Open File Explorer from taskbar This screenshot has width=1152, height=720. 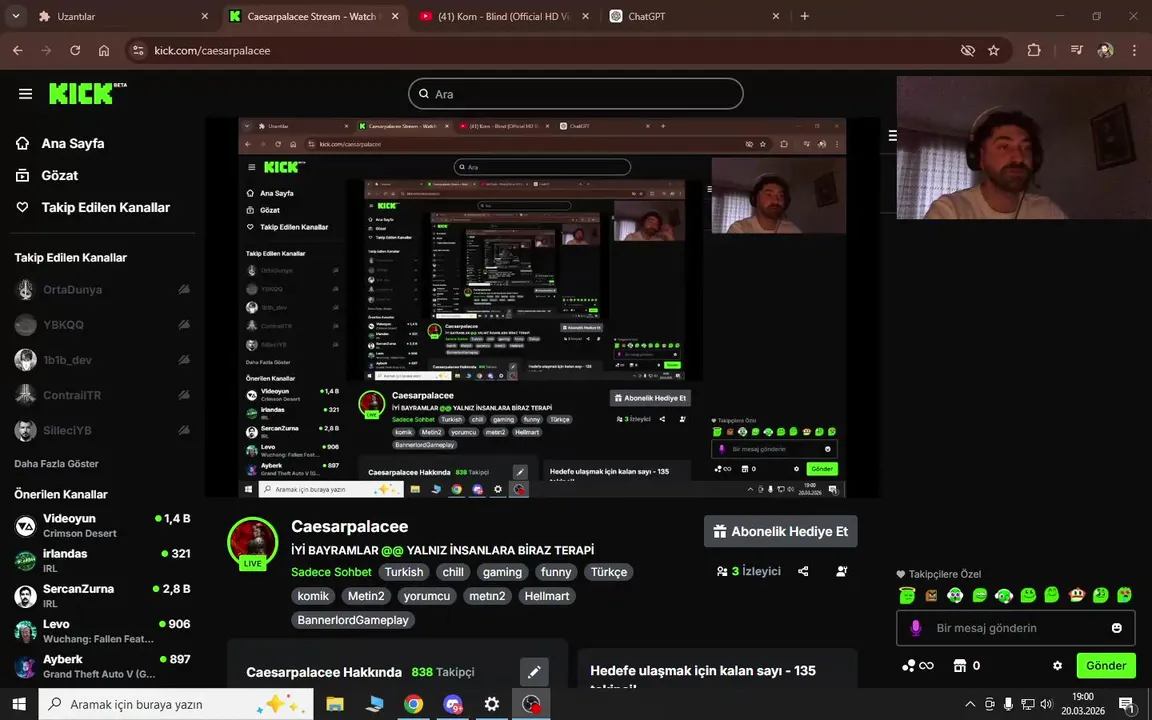(335, 705)
